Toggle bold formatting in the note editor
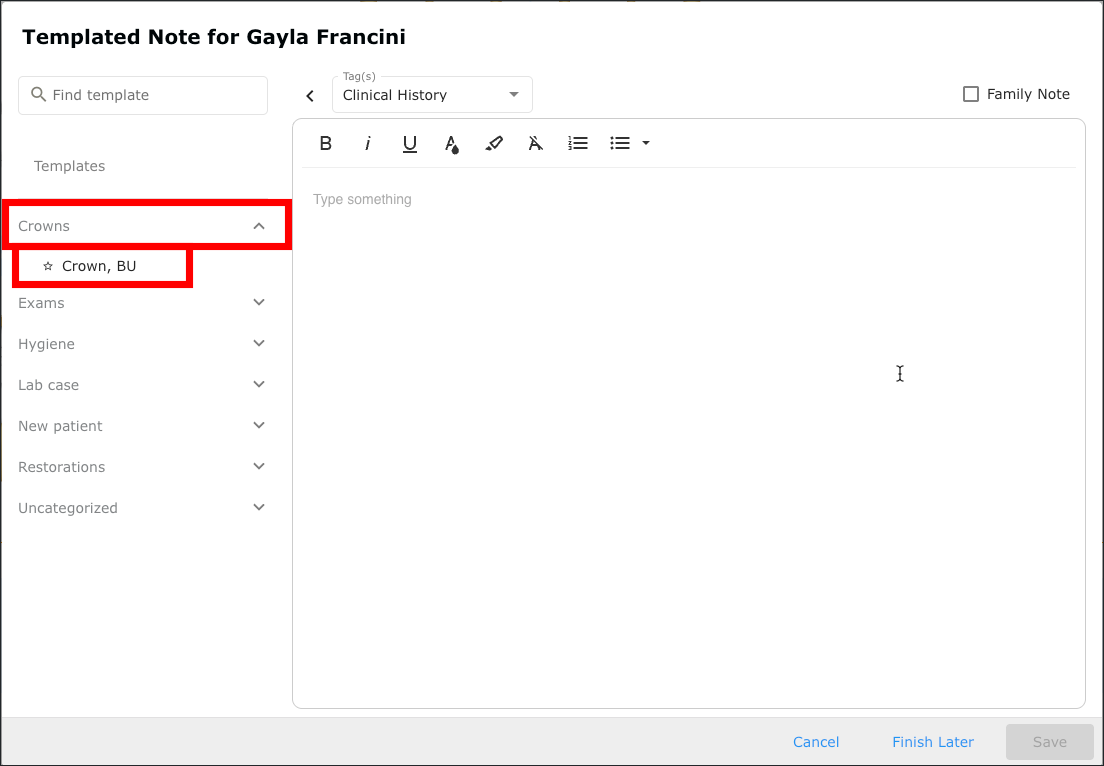 (x=325, y=144)
